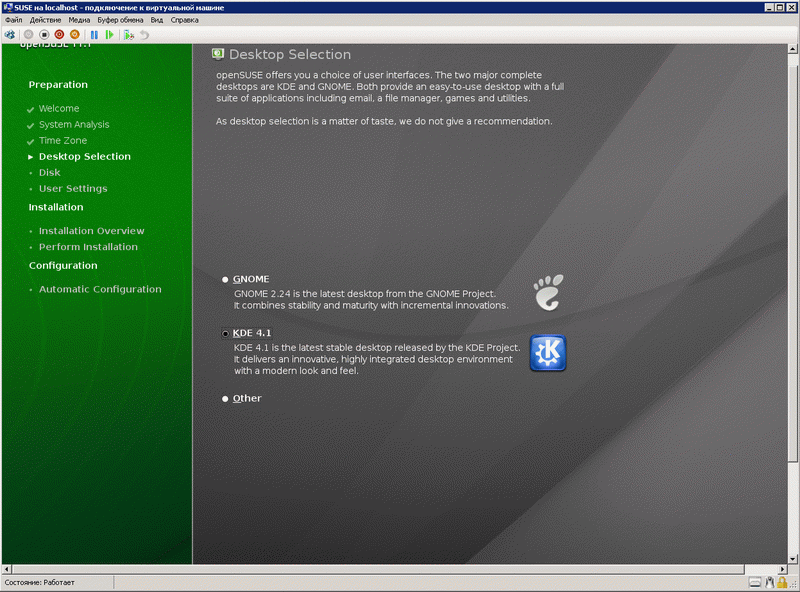Open the Медиа menu
Image resolution: width=800 pixels, height=592 pixels.
(79, 20)
